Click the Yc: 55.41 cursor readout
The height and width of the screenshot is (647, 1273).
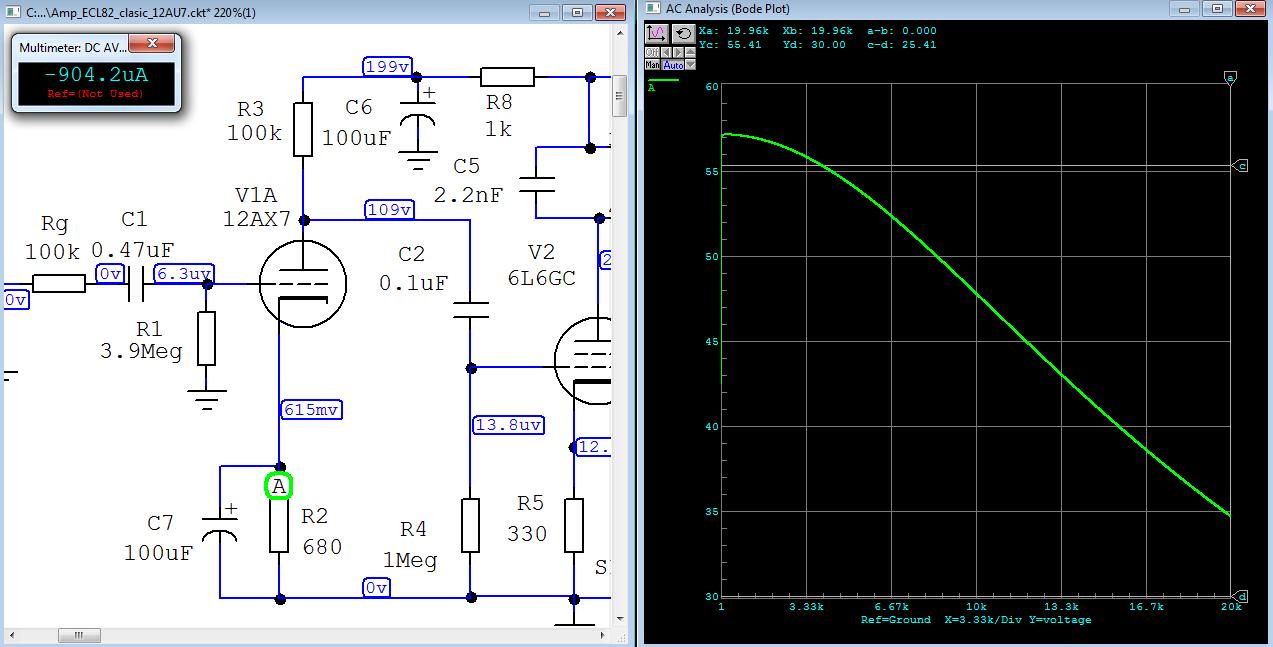[x=731, y=44]
